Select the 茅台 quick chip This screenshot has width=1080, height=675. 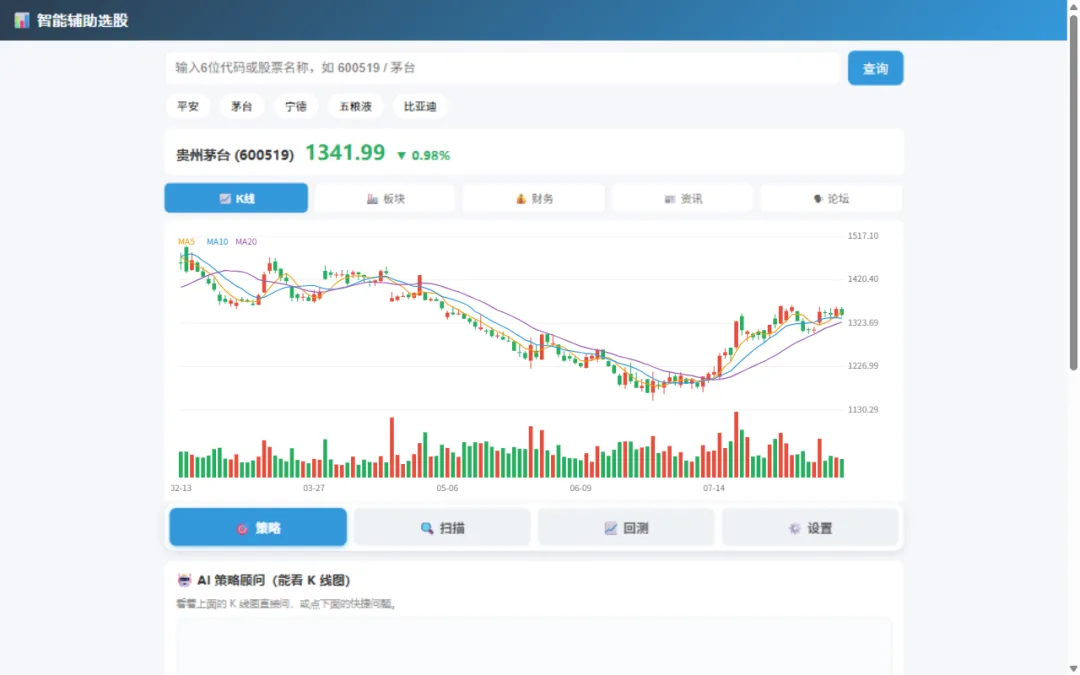[242, 106]
